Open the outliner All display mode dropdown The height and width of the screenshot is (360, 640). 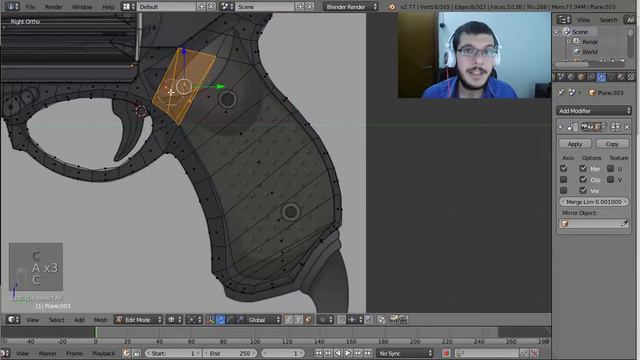tap(629, 20)
